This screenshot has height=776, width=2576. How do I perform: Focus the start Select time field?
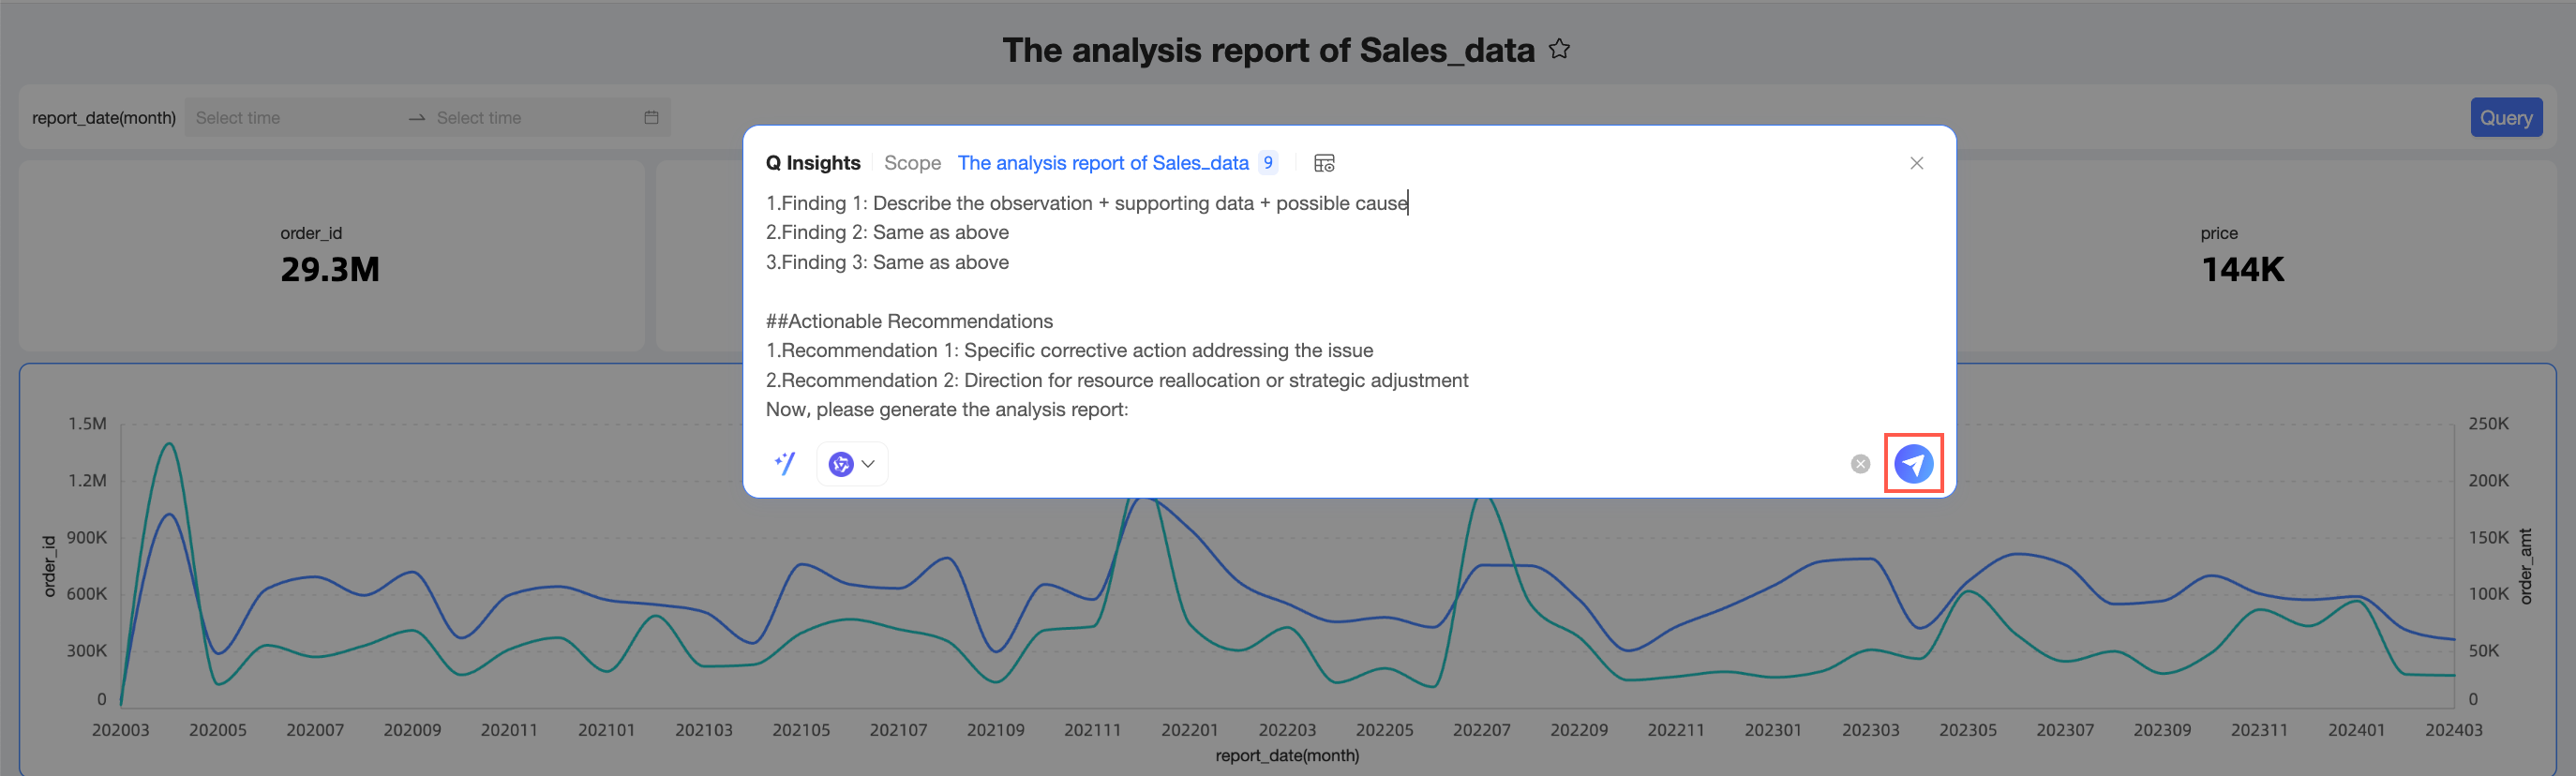(x=290, y=117)
